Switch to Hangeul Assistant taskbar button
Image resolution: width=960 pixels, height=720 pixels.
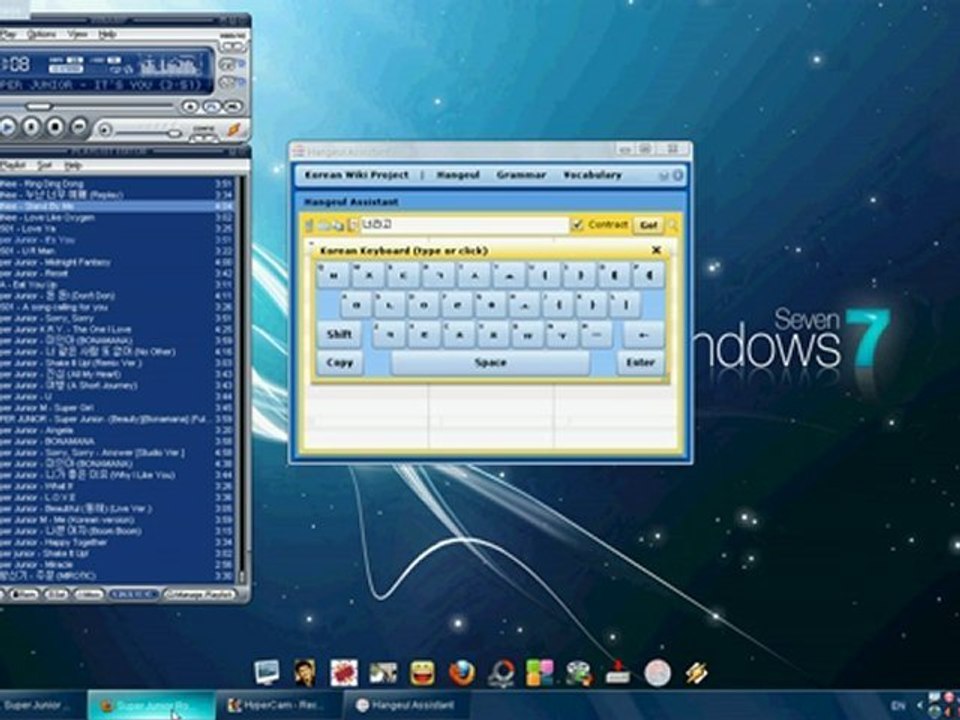point(406,706)
